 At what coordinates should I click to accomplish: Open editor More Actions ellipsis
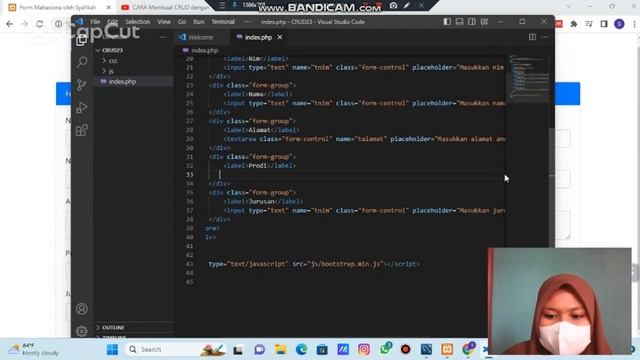tap(544, 37)
